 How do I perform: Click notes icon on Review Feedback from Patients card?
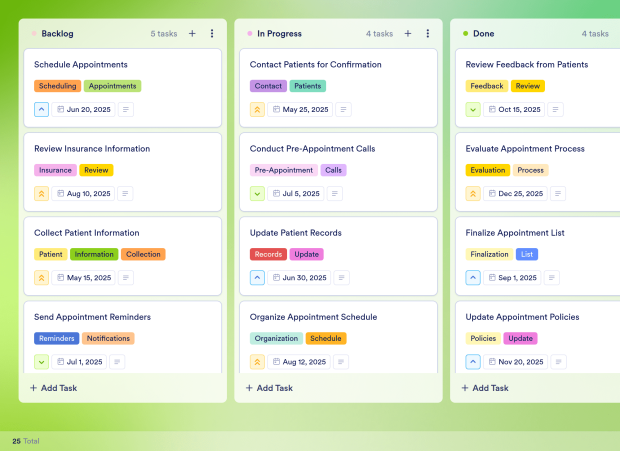(555, 109)
